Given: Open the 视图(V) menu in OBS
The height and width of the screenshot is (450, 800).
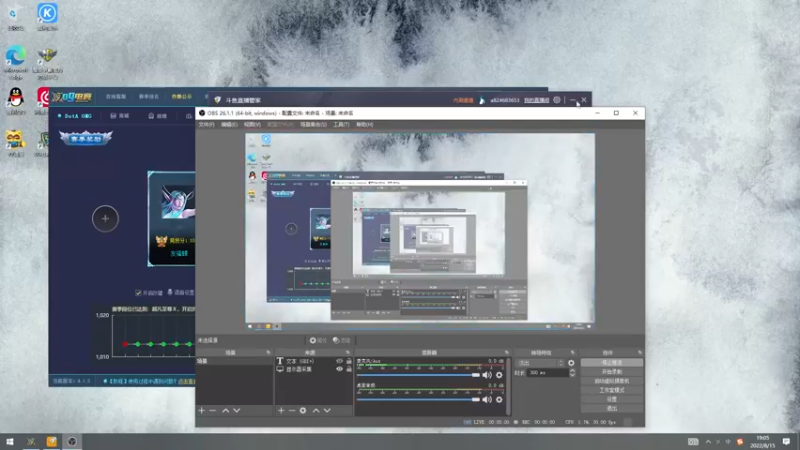Looking at the screenshot, I should 252,124.
